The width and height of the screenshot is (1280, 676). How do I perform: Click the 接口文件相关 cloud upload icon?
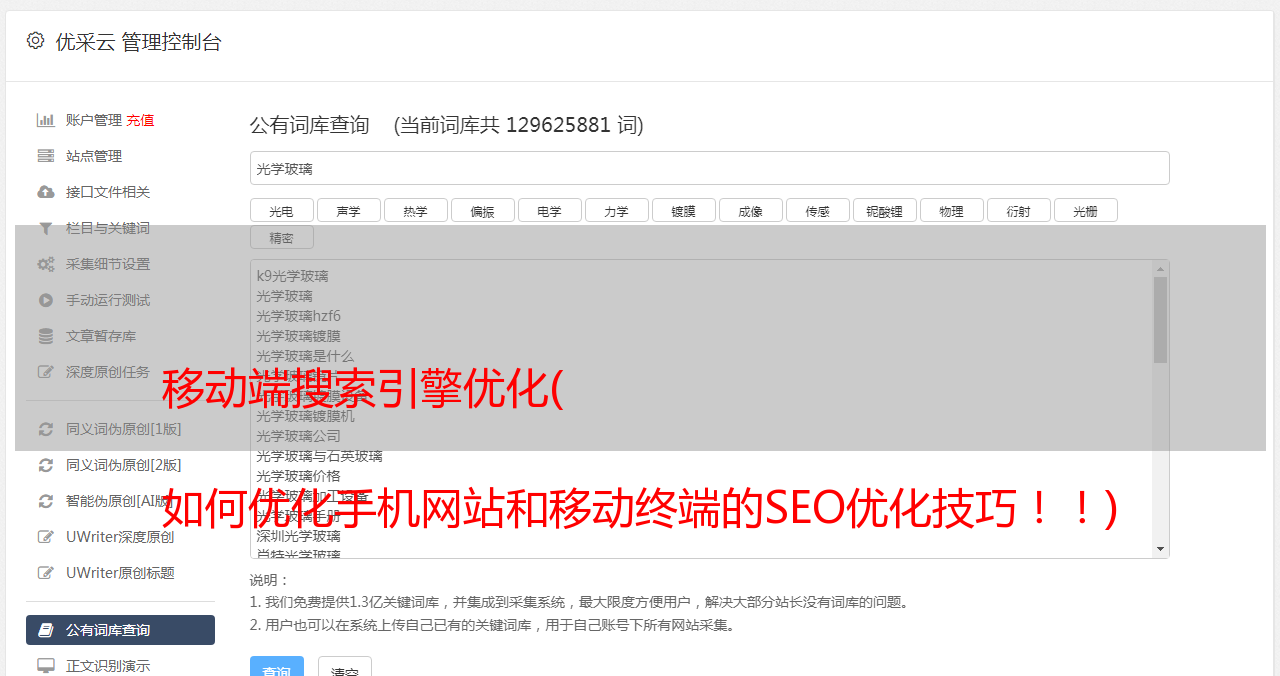pos(45,192)
